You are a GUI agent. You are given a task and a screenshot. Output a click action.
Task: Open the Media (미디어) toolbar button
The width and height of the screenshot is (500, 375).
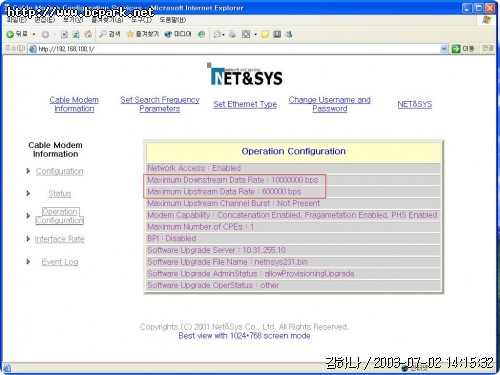[x=178, y=34]
